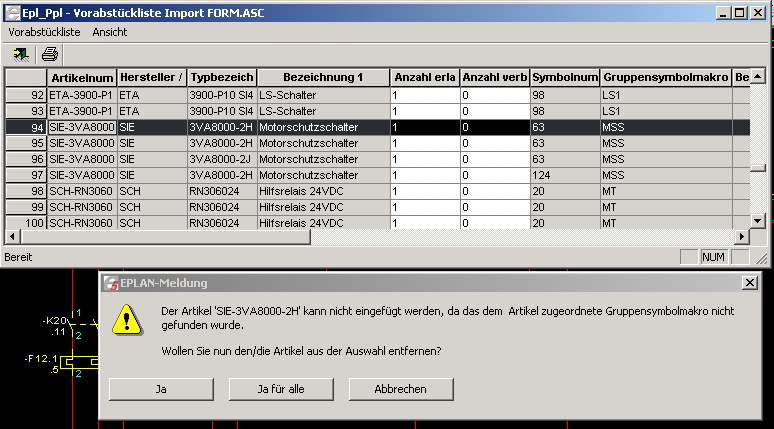774x429 pixels.
Task: Click the printer toolbar icon
Action: (x=49, y=54)
